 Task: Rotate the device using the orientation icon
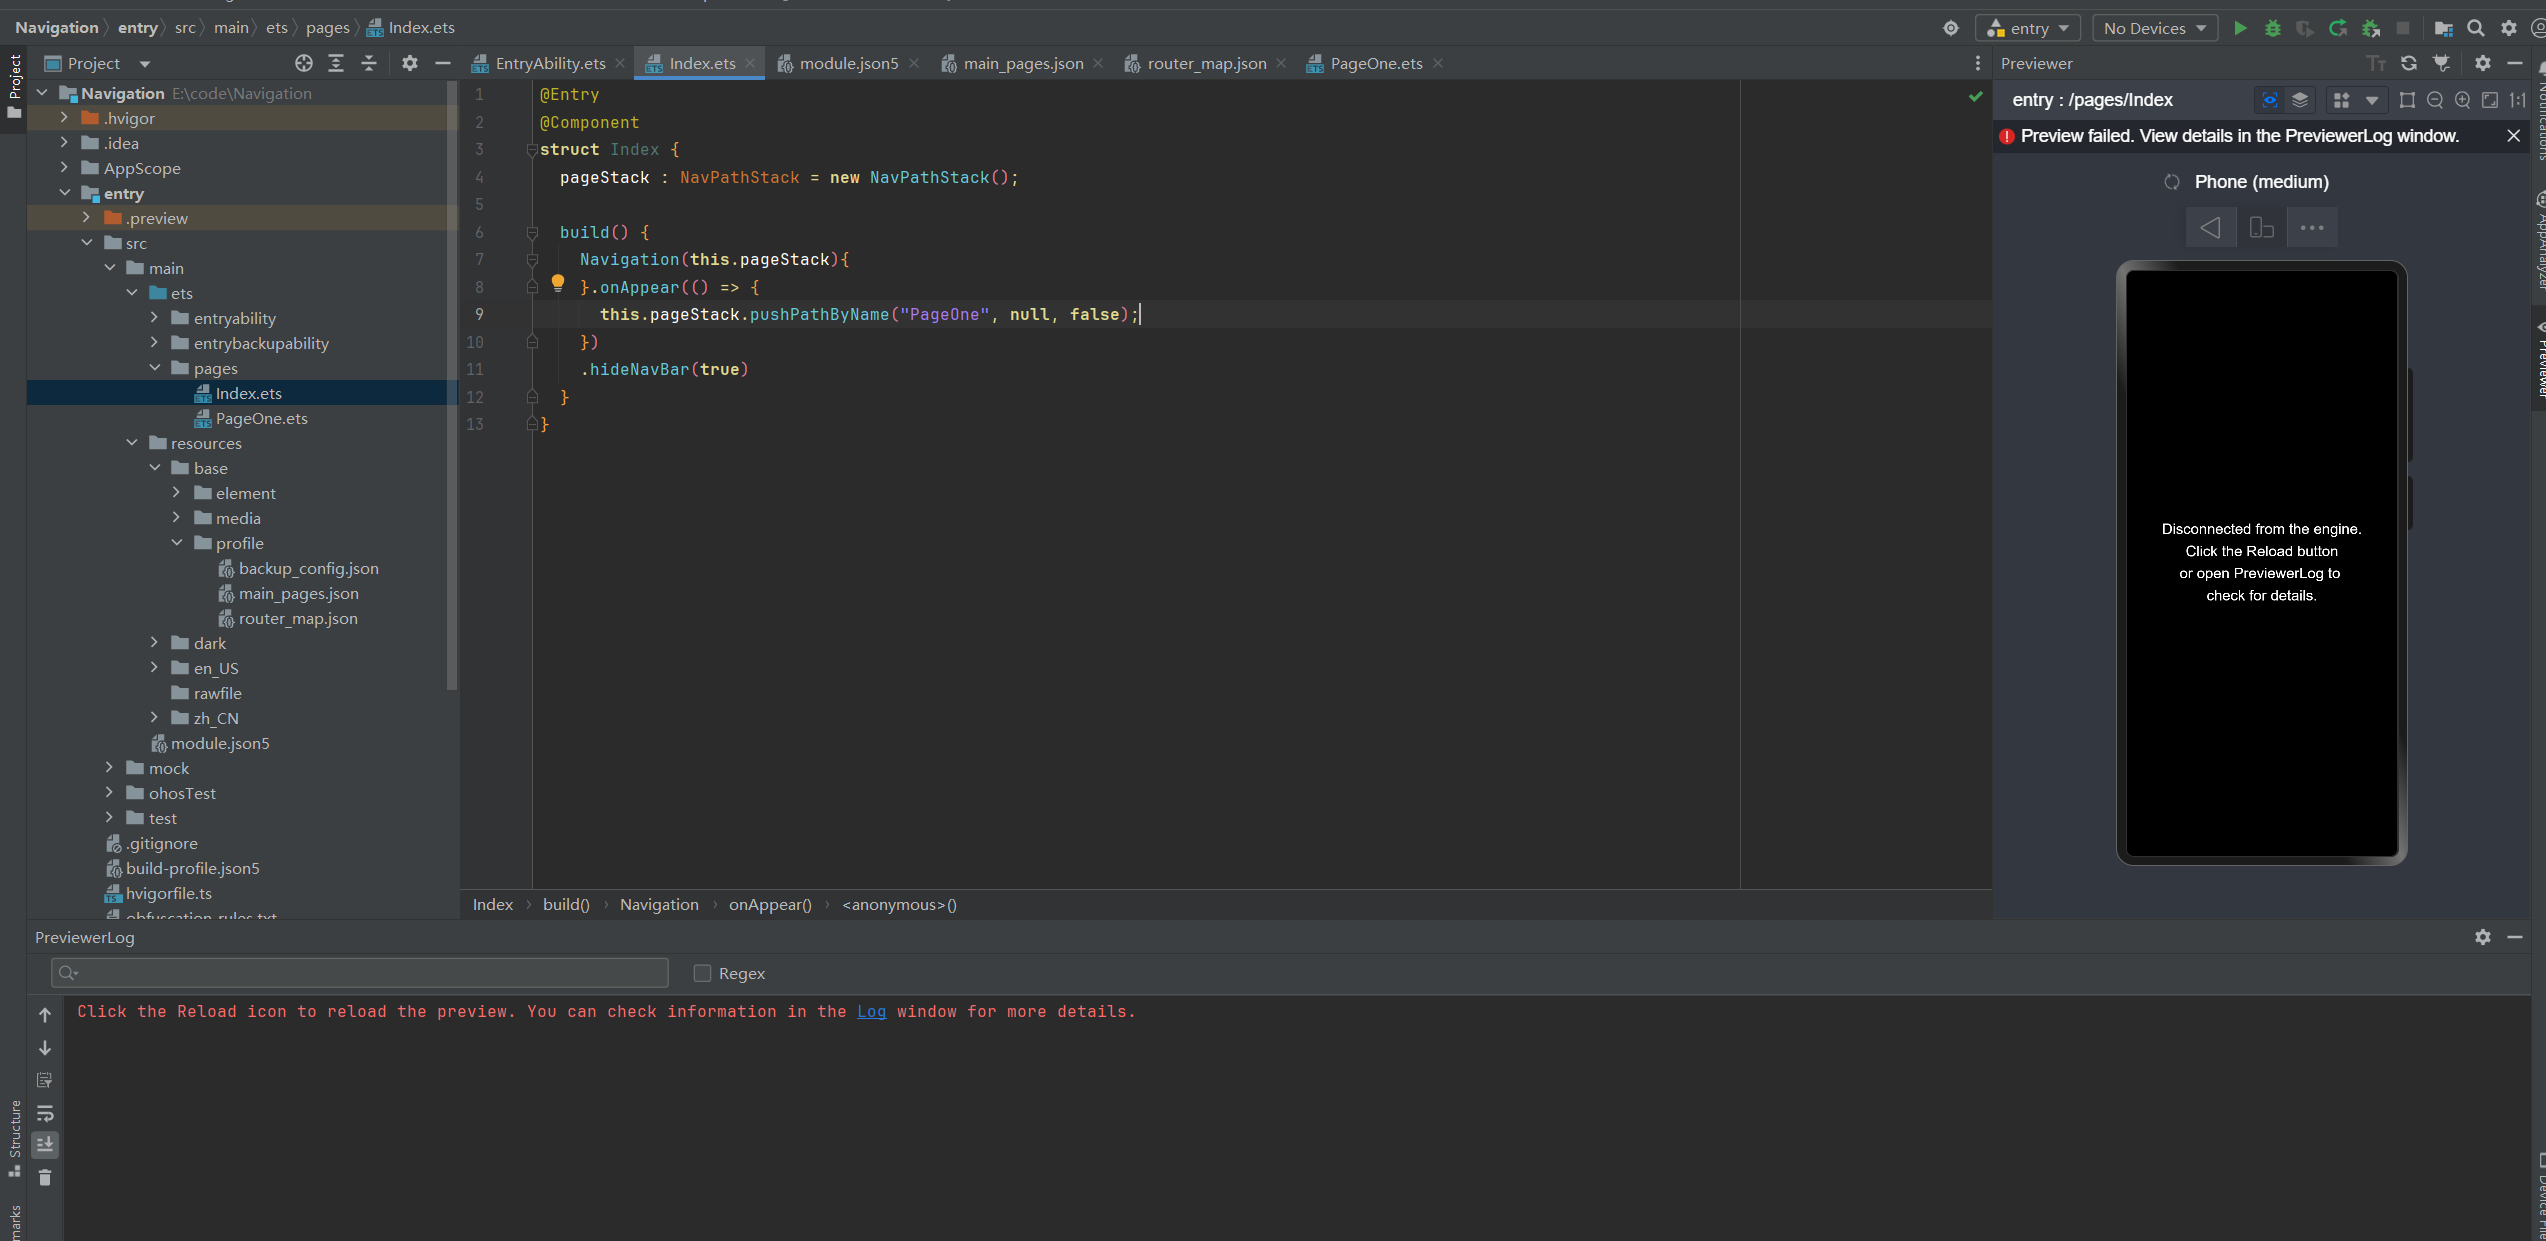click(2262, 228)
